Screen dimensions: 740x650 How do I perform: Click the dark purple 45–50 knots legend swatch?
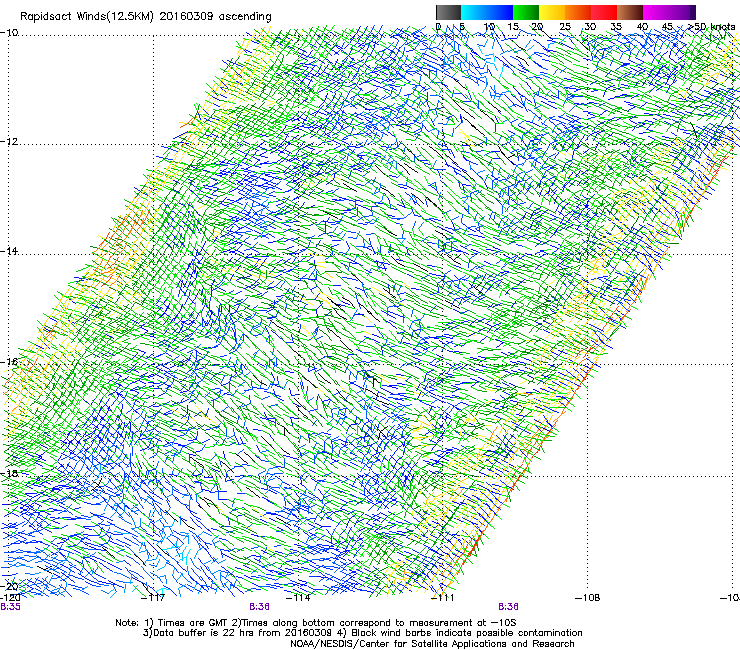click(x=682, y=12)
